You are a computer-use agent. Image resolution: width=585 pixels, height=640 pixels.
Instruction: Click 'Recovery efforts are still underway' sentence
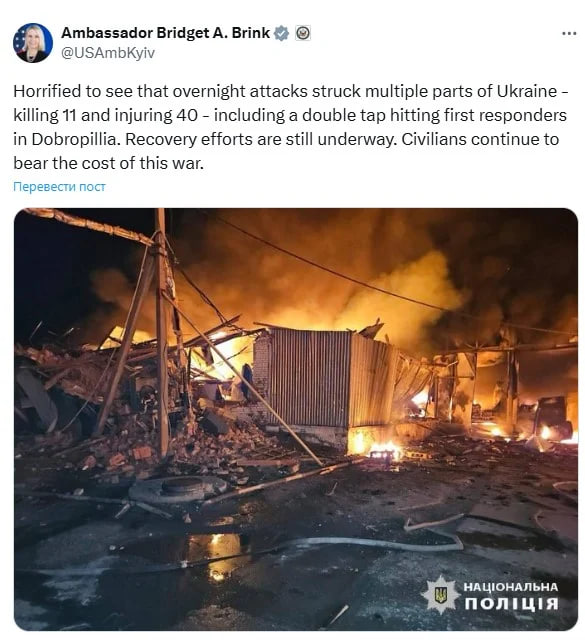point(260,139)
